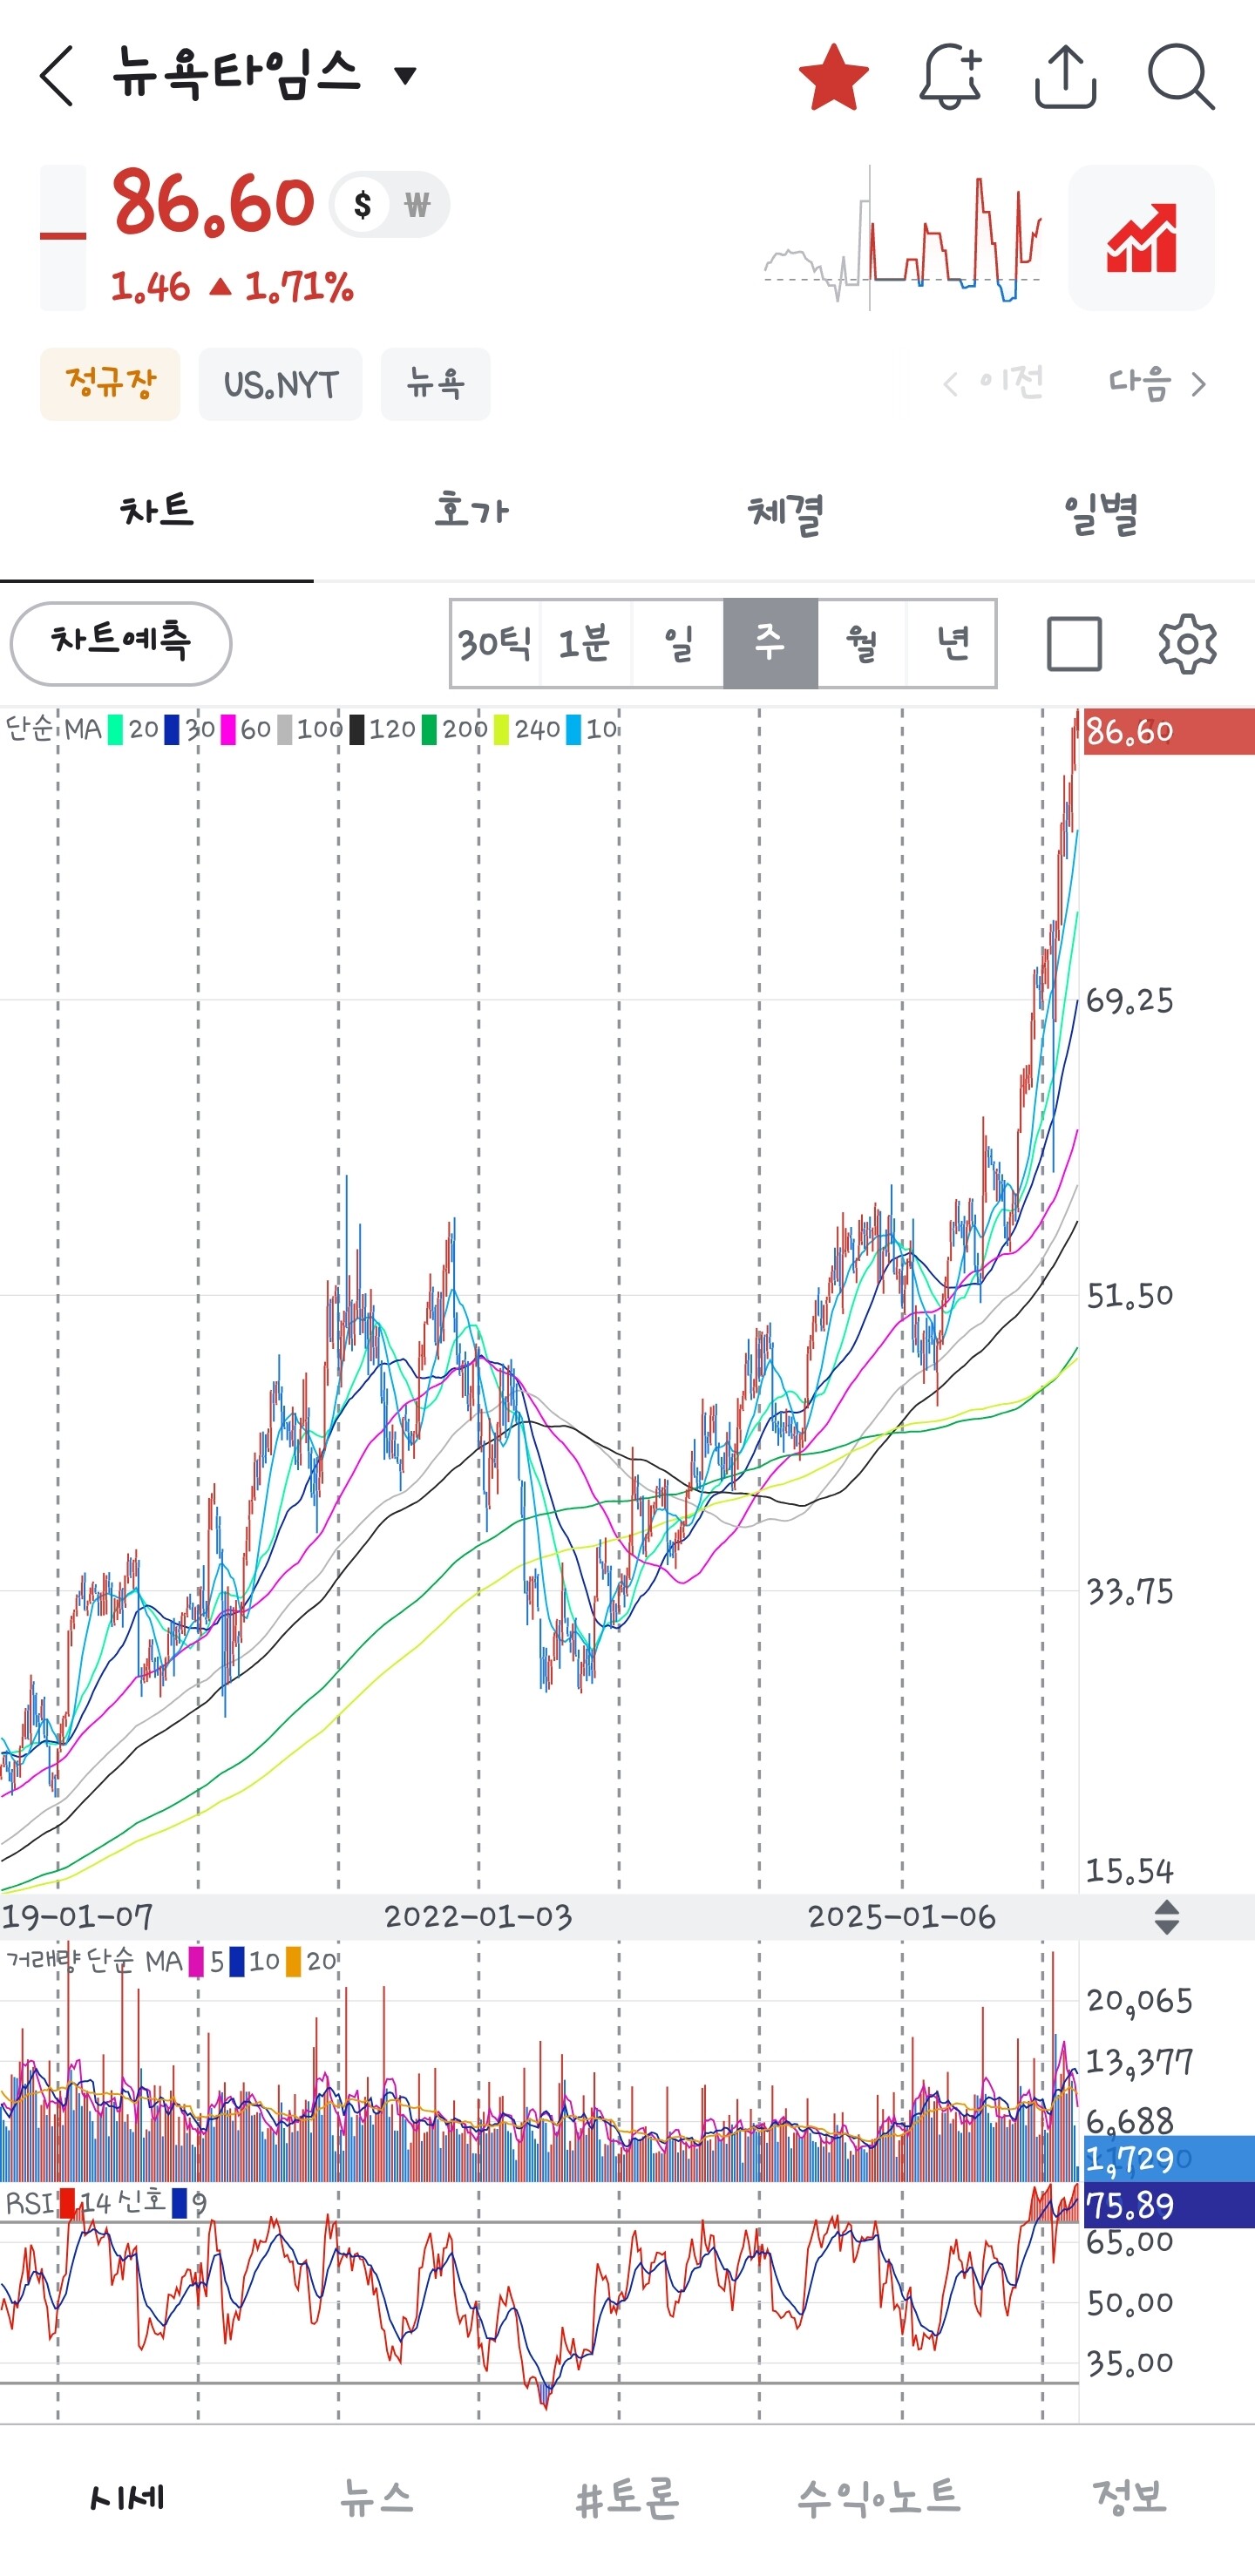Click the RSI 신호 9 blue swatch

coord(179,2203)
